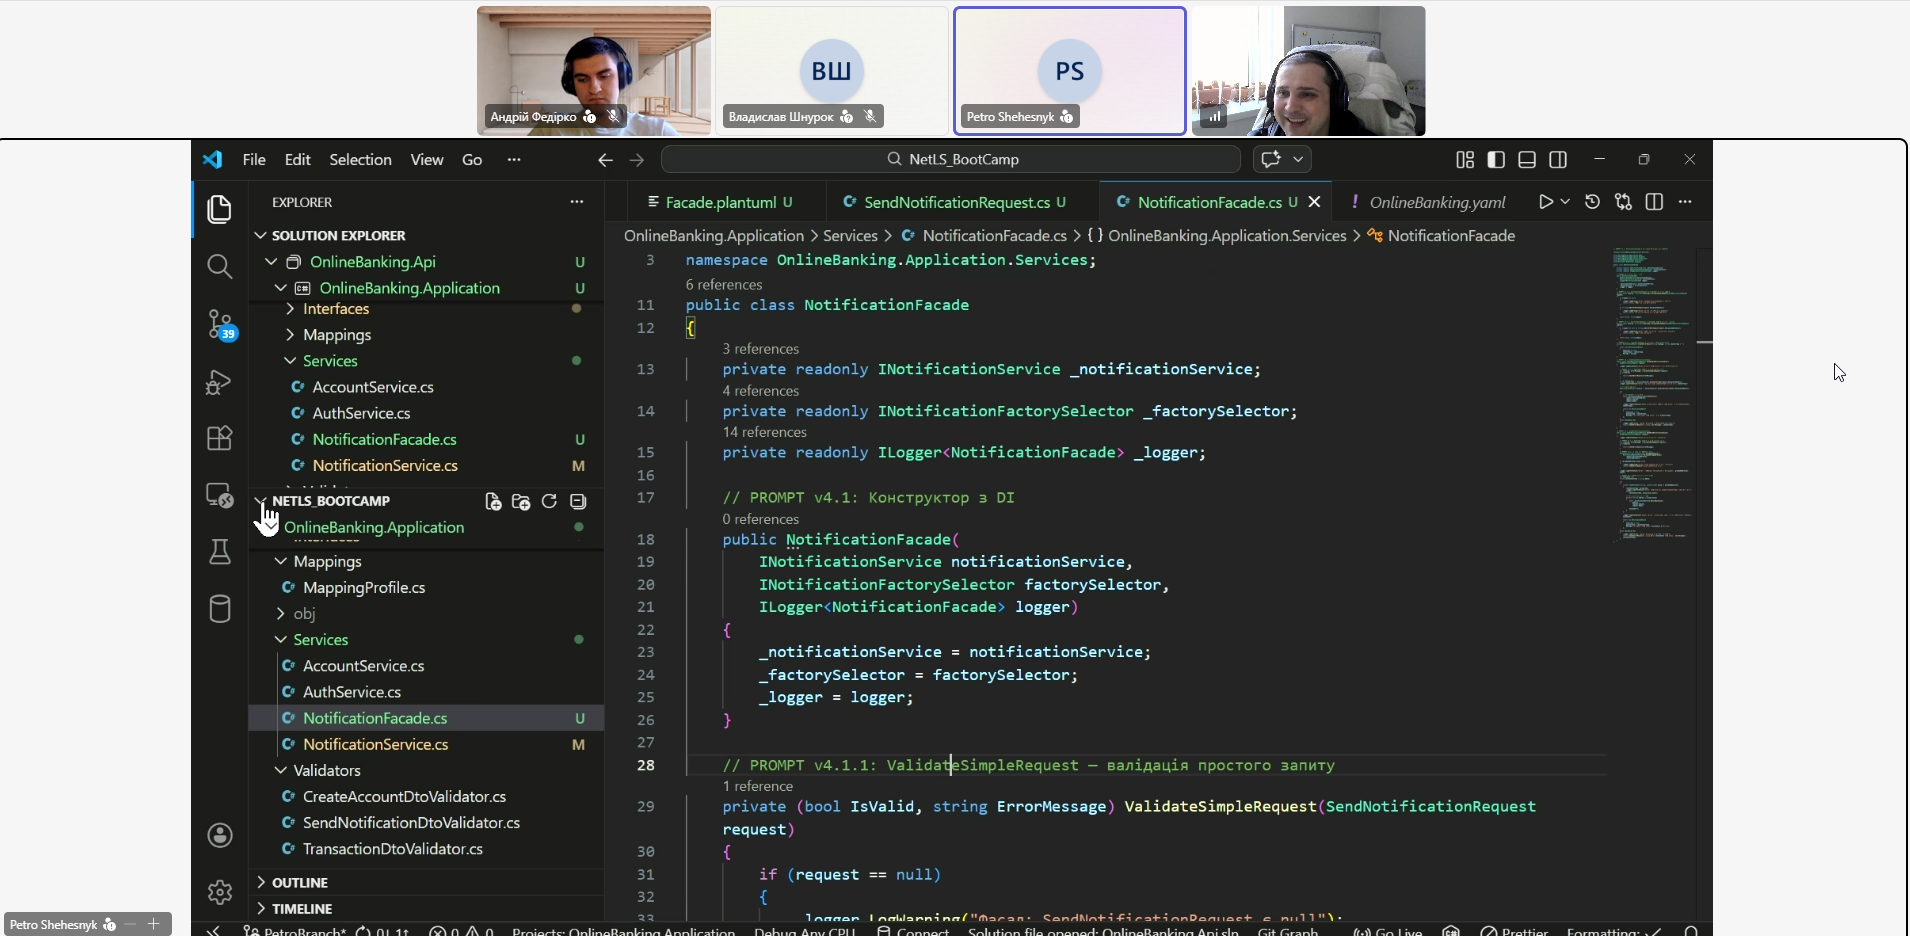The image size is (1910, 936).
Task: Open Source Control with 39 changes
Action: (219, 324)
